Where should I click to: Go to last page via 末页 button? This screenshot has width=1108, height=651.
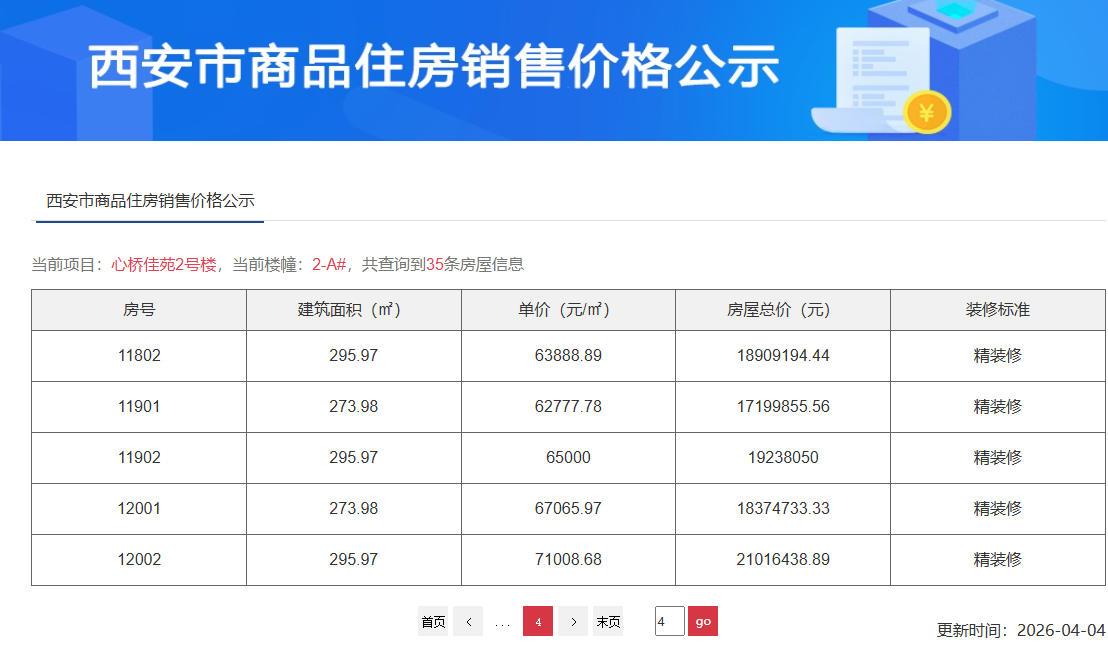point(608,621)
